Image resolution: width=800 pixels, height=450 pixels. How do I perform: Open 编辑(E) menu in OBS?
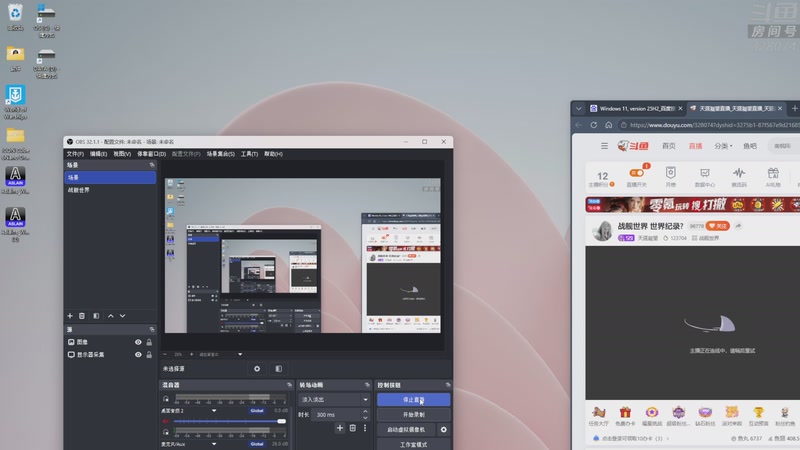[98, 154]
